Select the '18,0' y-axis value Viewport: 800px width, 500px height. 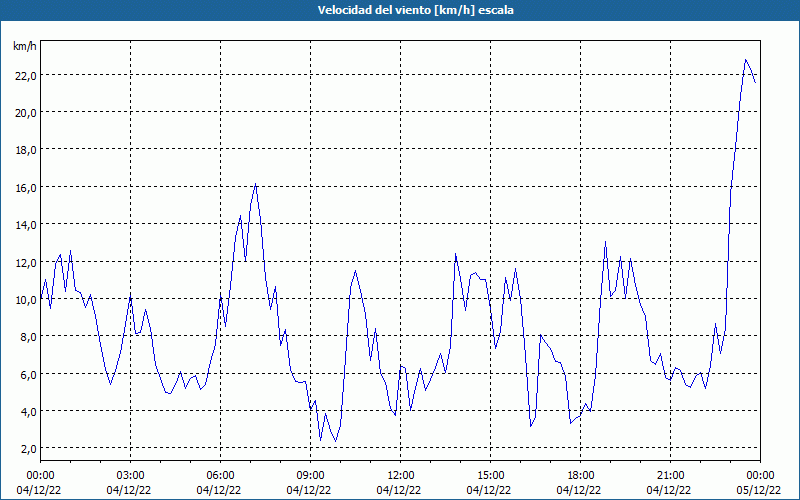coord(25,150)
